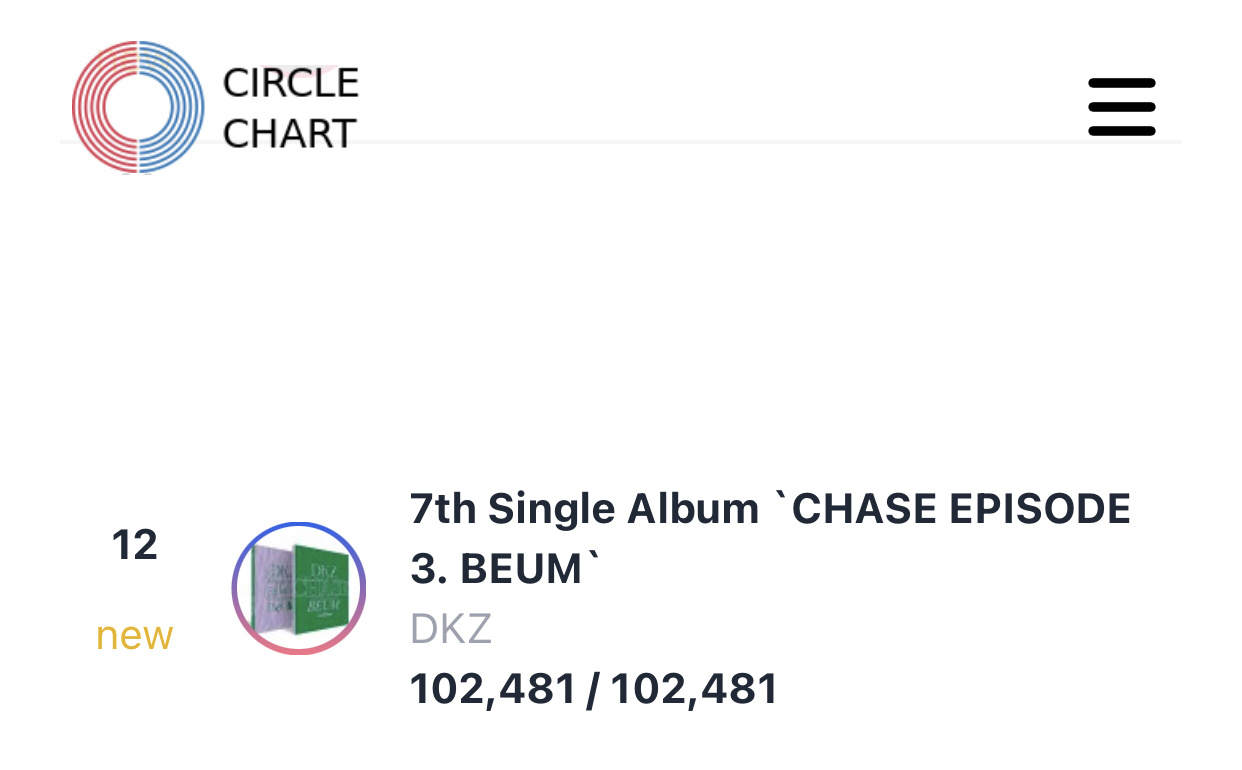Click the yellow 'new' rank status label
This screenshot has width=1242, height=770.
(x=135, y=636)
